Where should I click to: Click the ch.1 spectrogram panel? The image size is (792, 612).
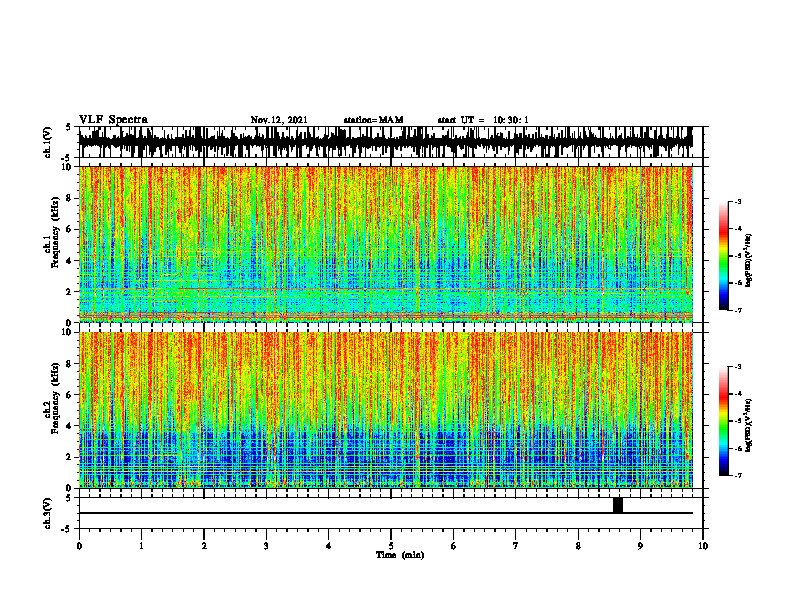pyautogui.click(x=391, y=244)
